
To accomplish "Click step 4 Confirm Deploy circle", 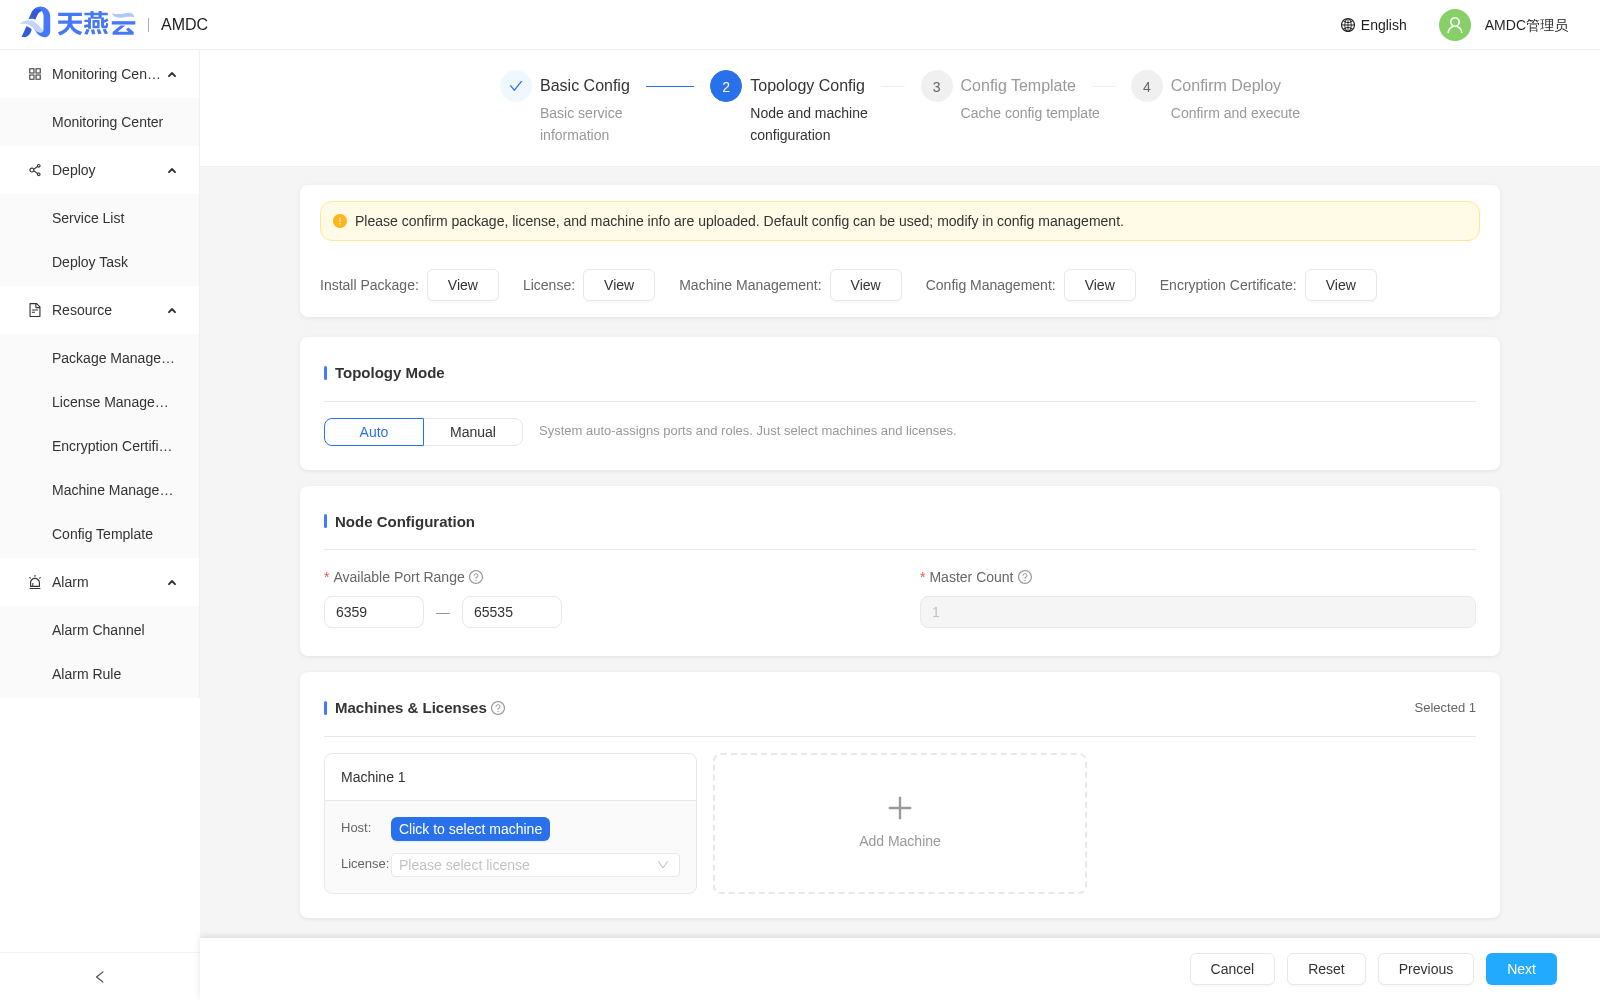I will tap(1146, 86).
